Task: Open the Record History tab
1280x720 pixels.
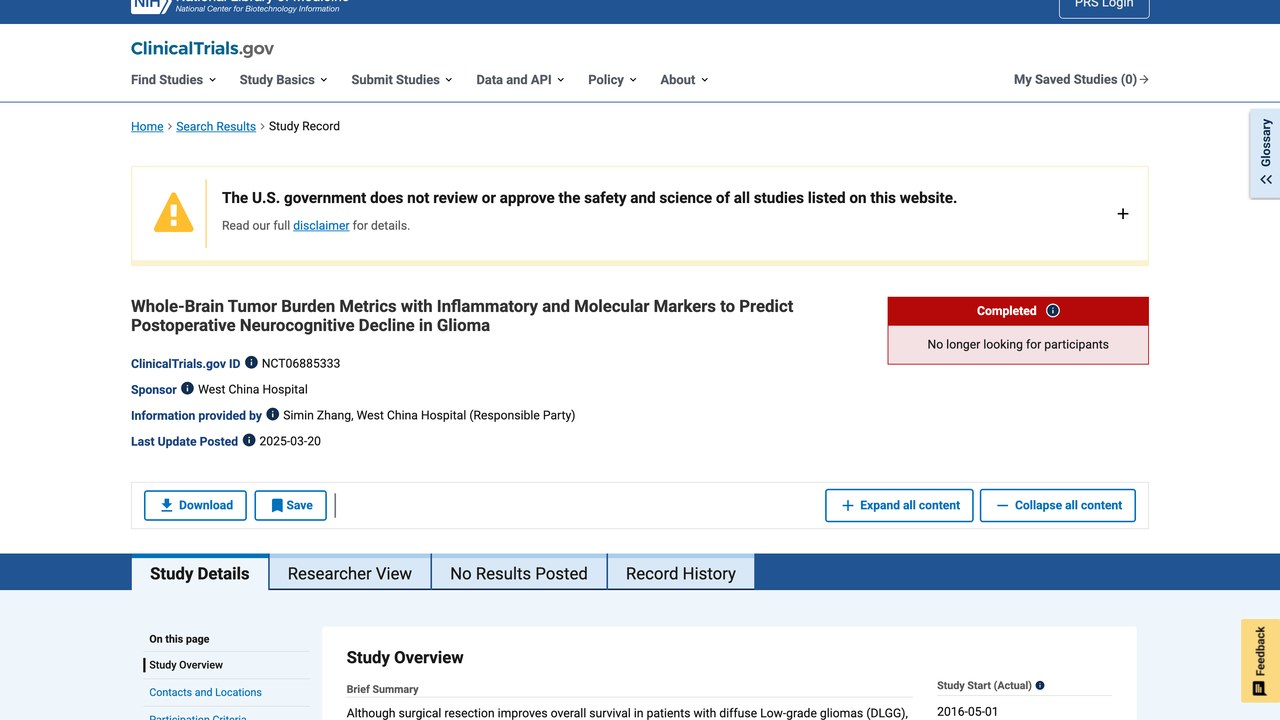Action: pos(681,573)
